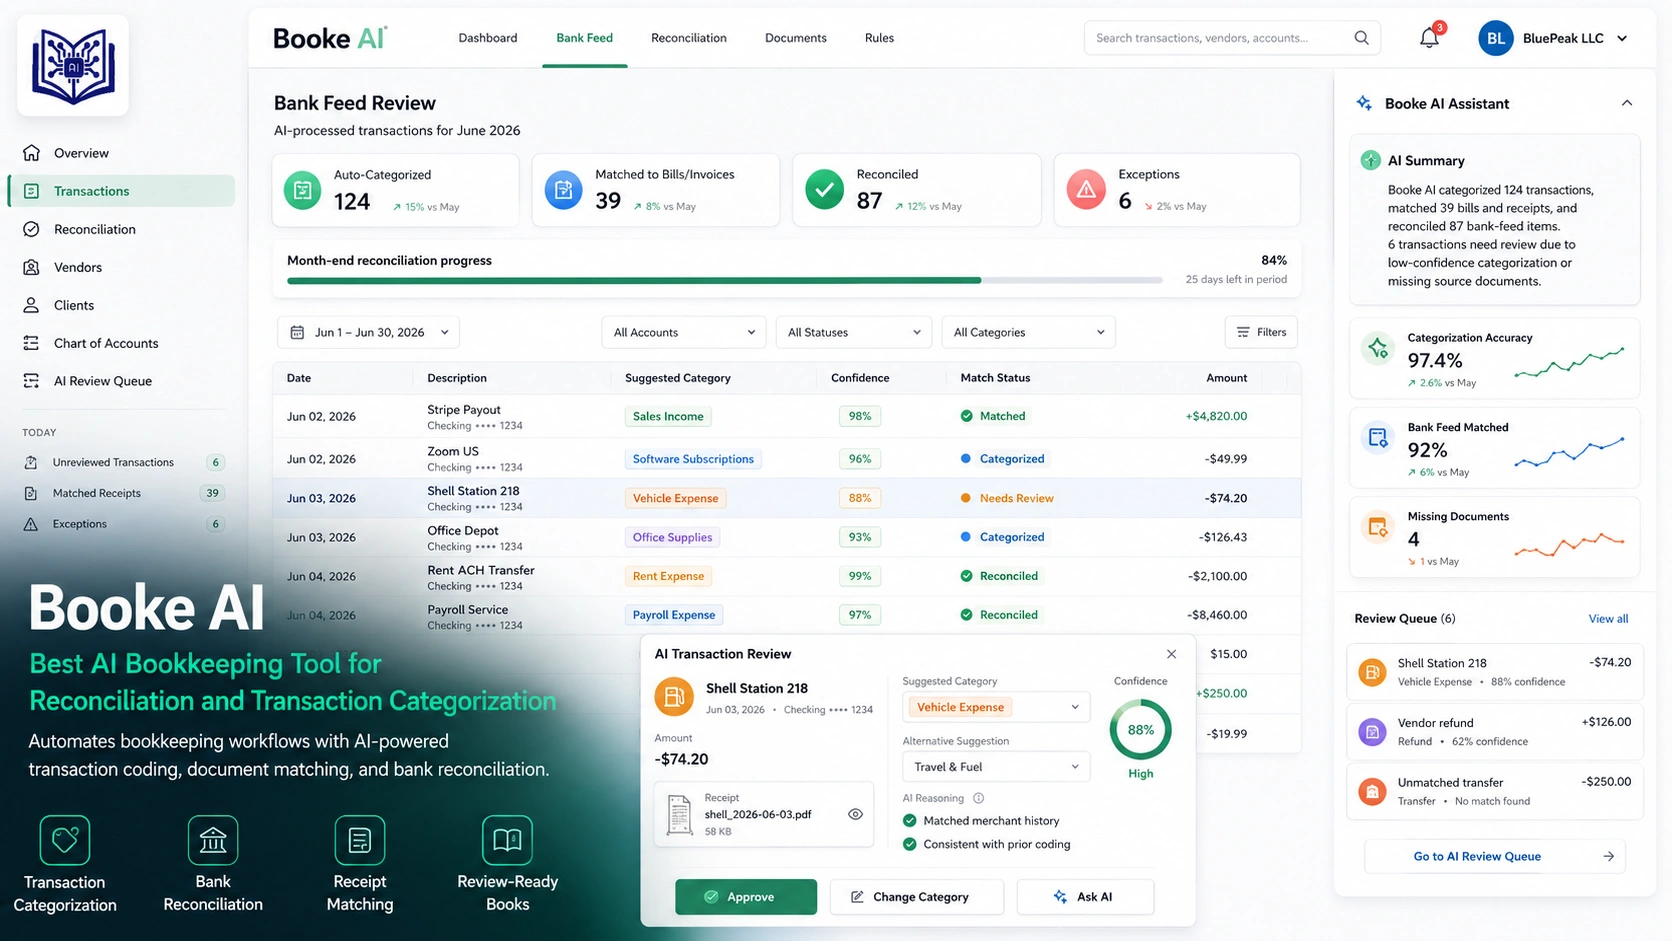Click Go to AI Review Queue
1672x941 pixels.
[x=1495, y=856]
